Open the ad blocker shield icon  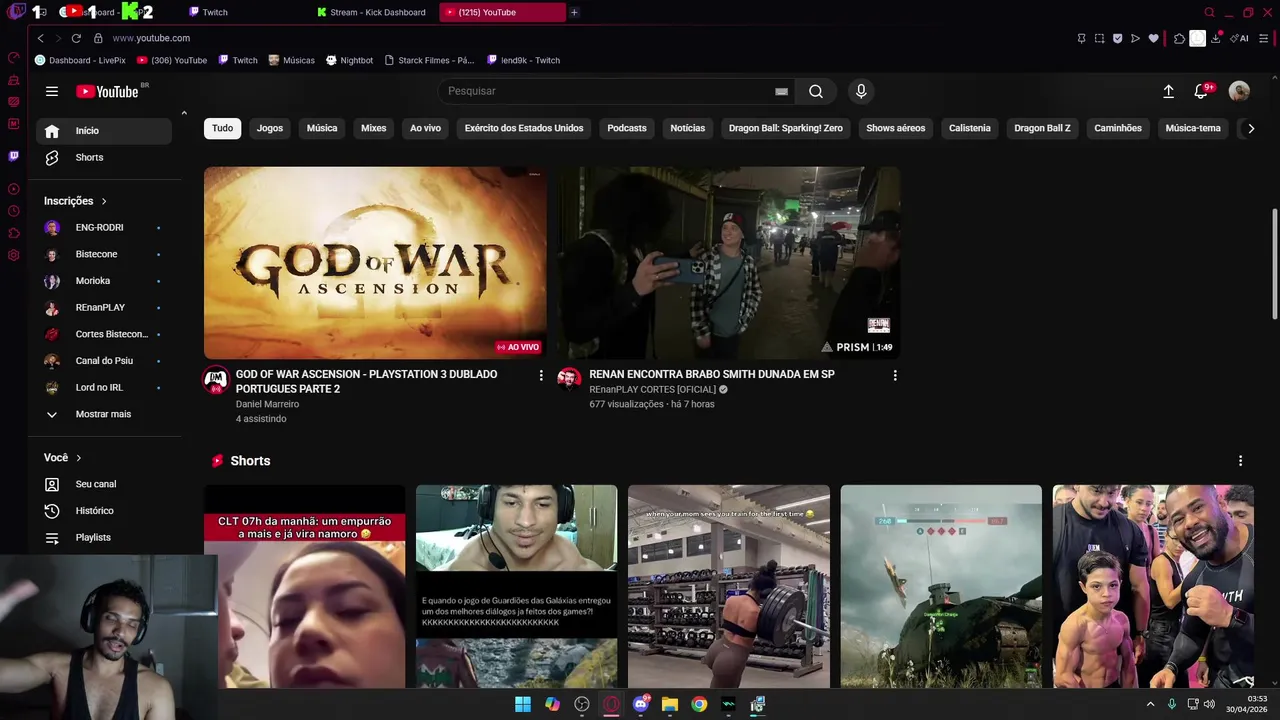pos(1117,38)
